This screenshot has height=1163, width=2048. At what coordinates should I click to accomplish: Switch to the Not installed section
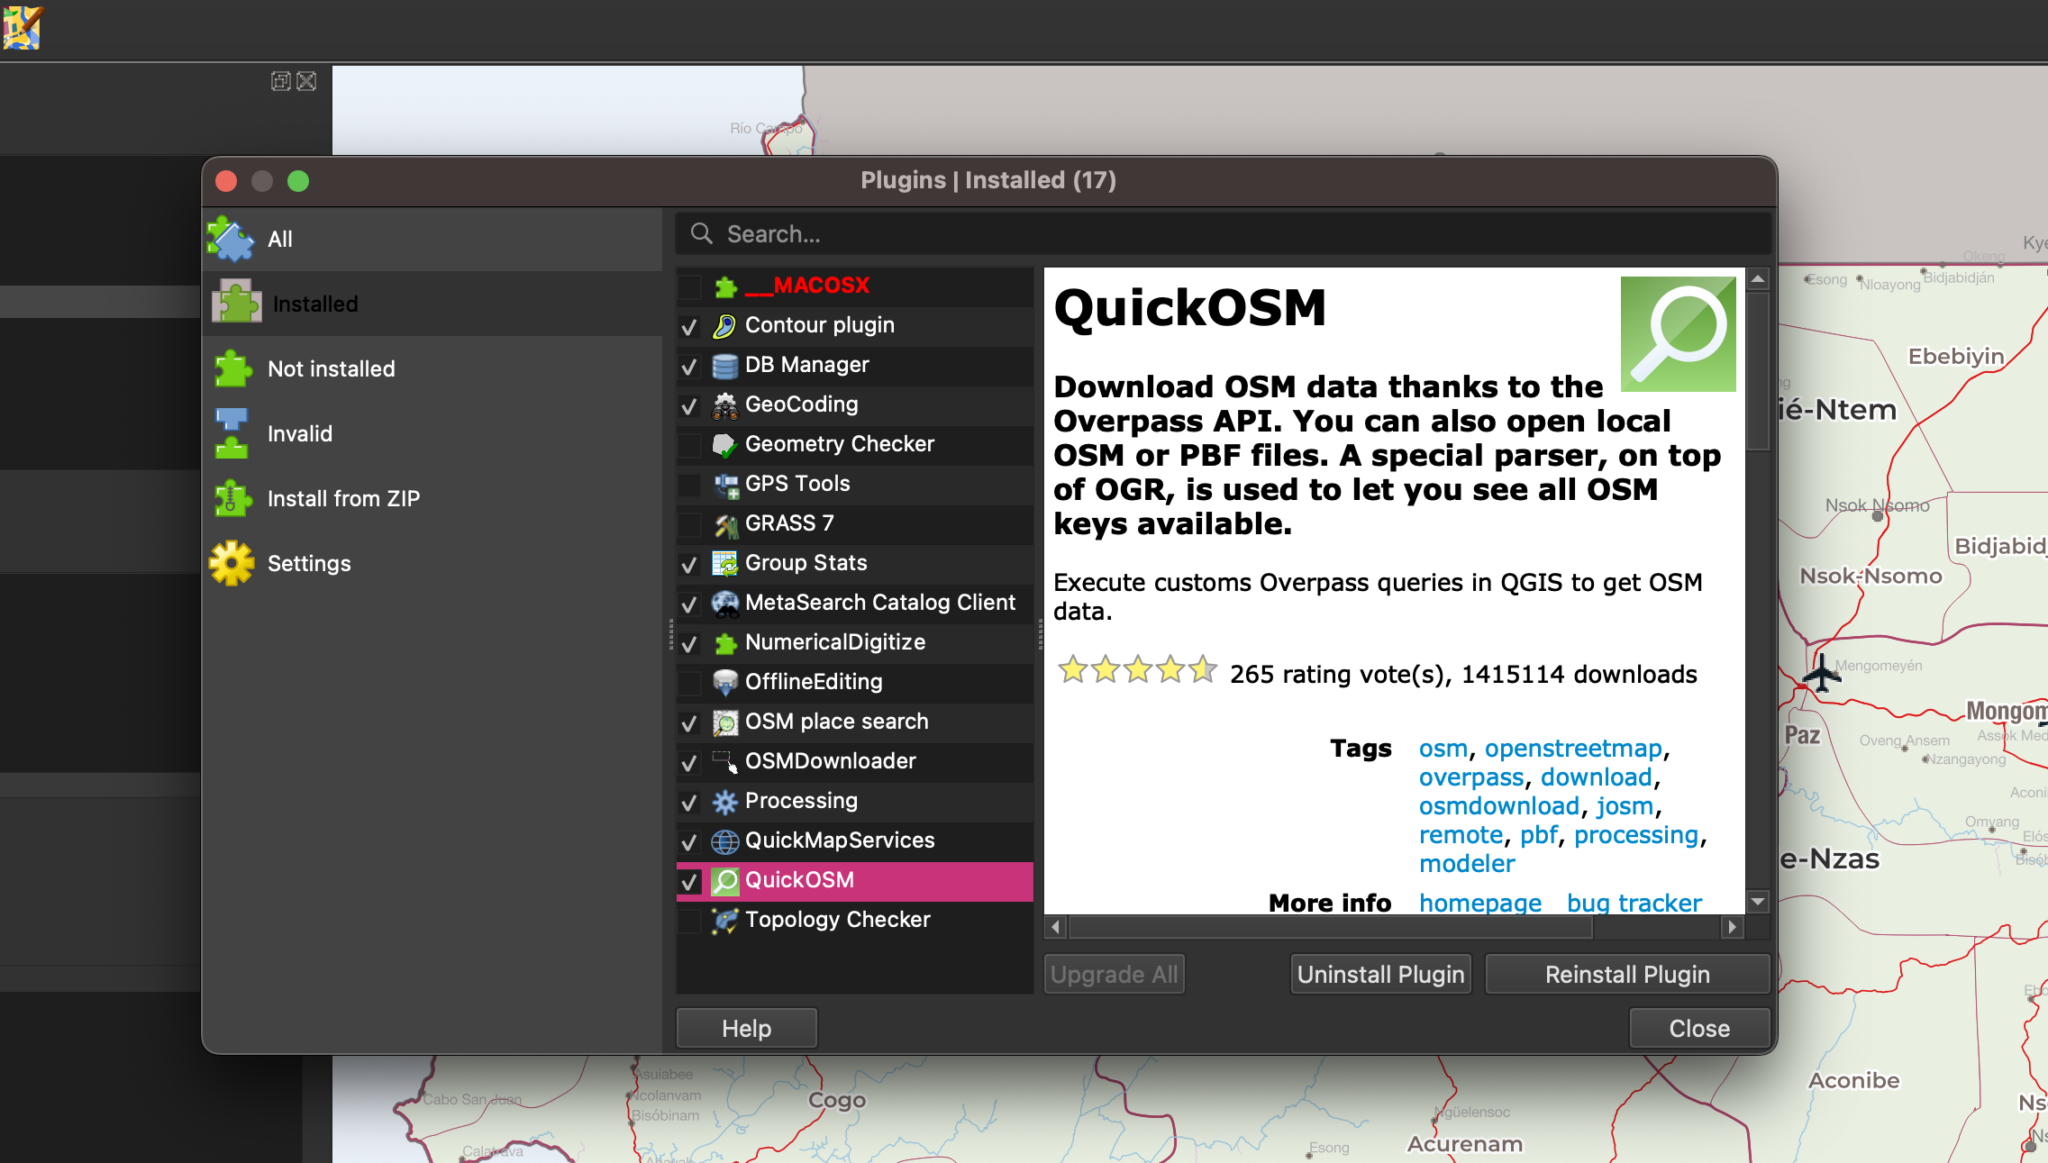coord(330,368)
